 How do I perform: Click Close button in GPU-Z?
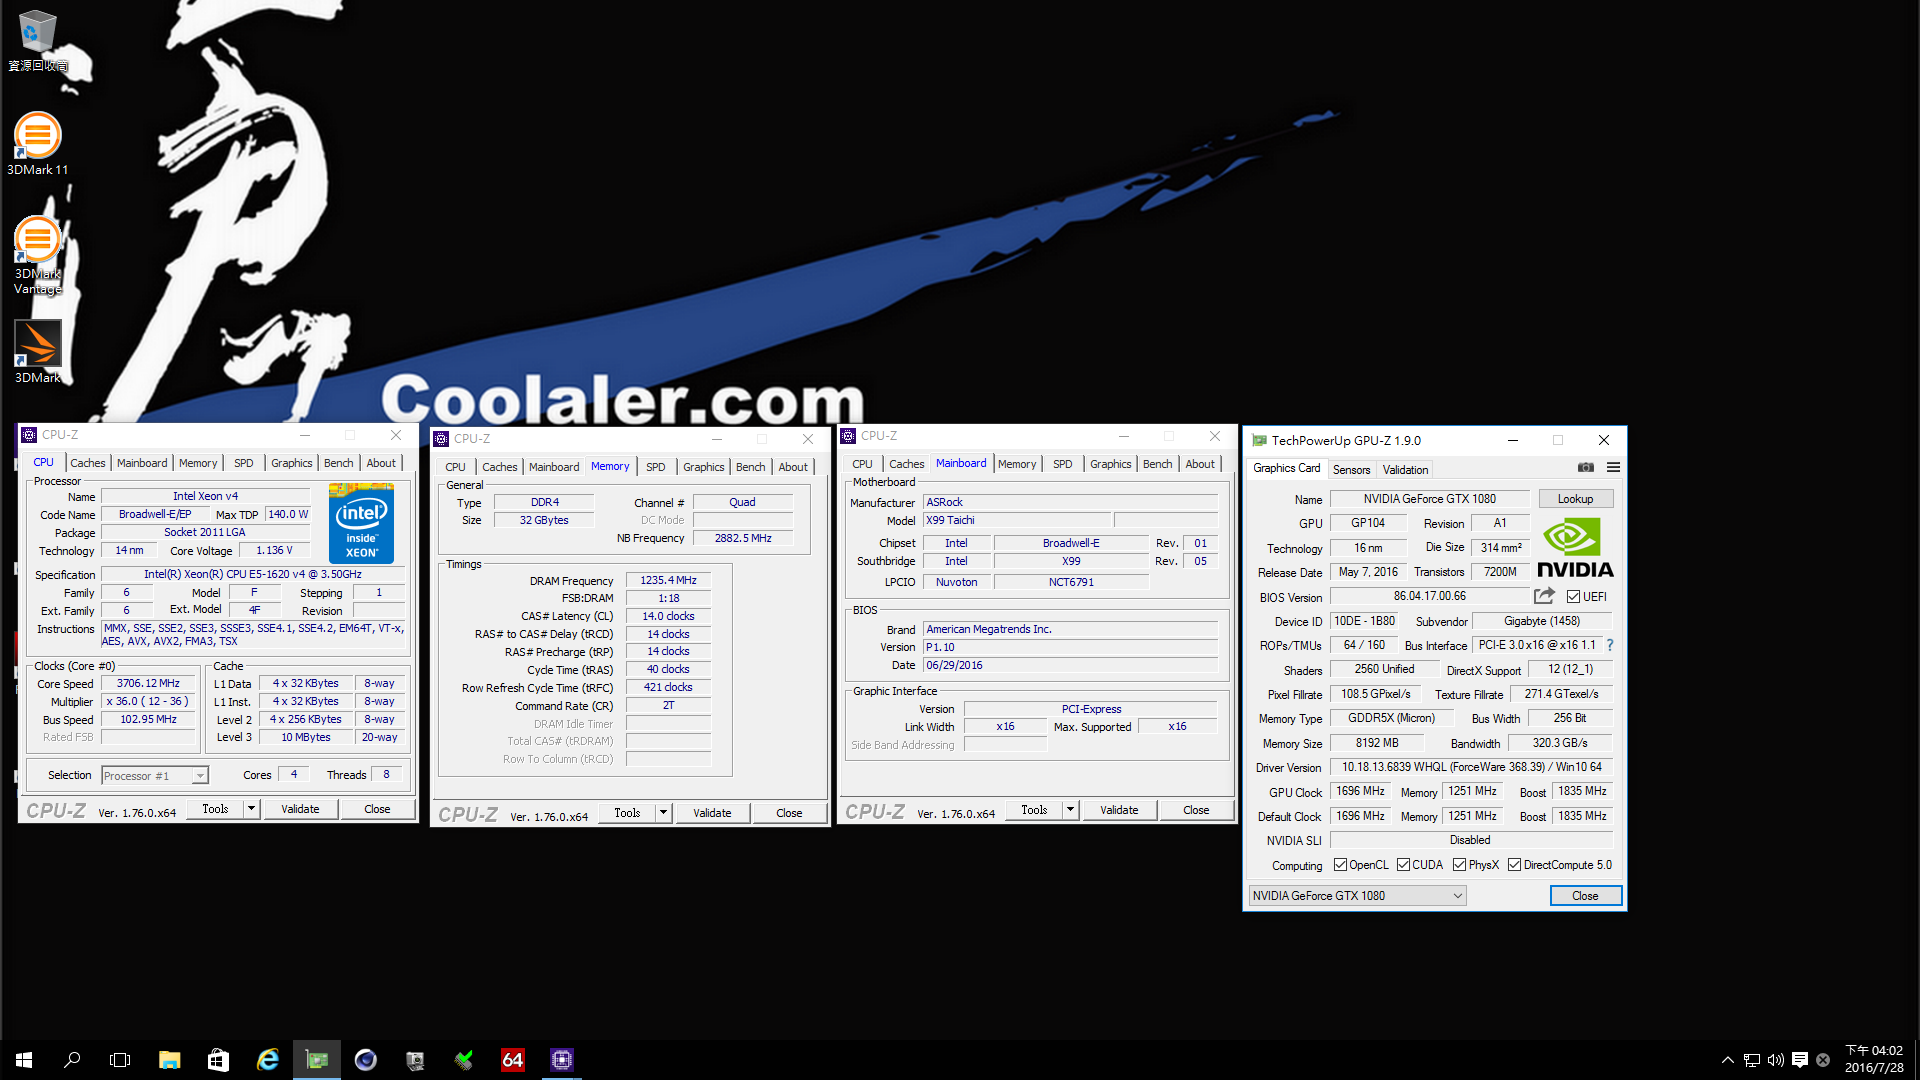click(1585, 896)
